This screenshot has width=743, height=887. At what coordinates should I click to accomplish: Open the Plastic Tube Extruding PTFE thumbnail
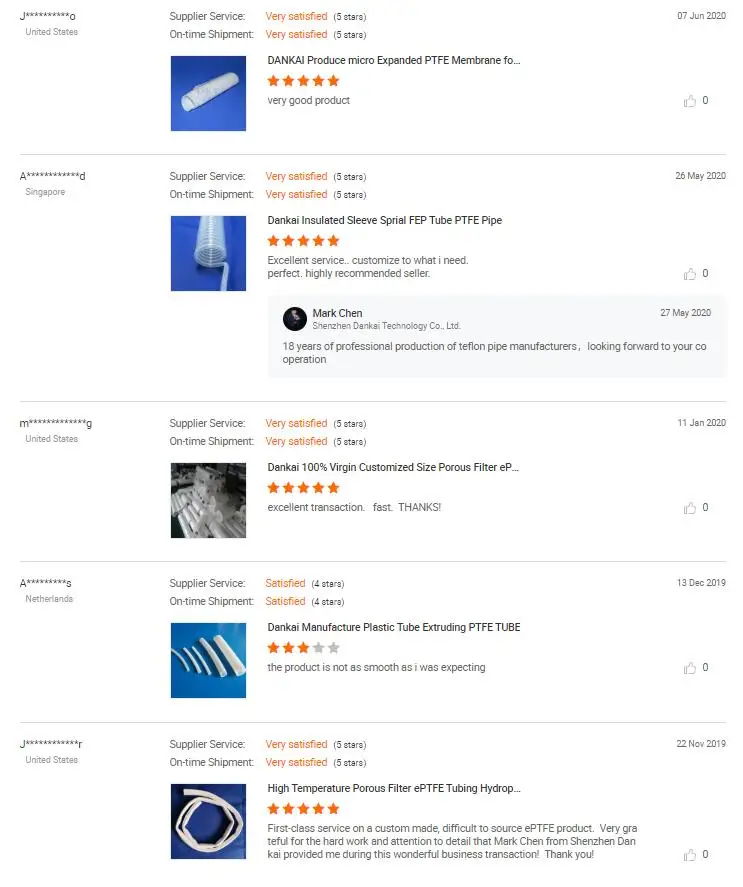tap(208, 660)
